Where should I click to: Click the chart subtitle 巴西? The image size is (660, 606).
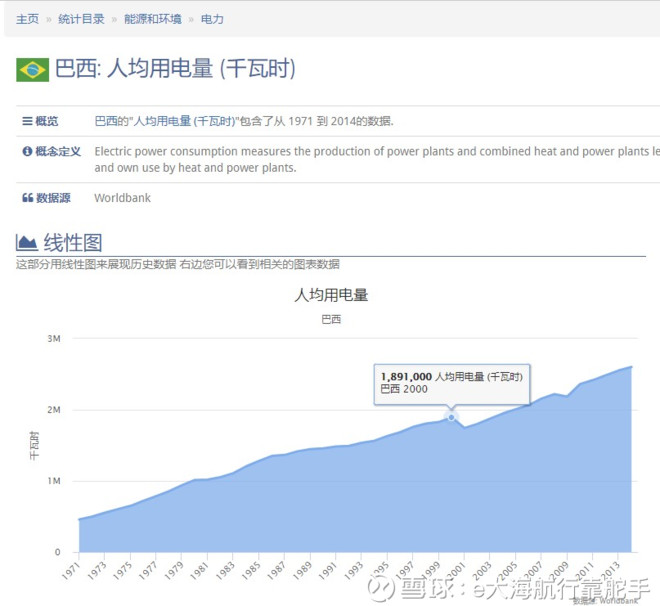point(331,319)
